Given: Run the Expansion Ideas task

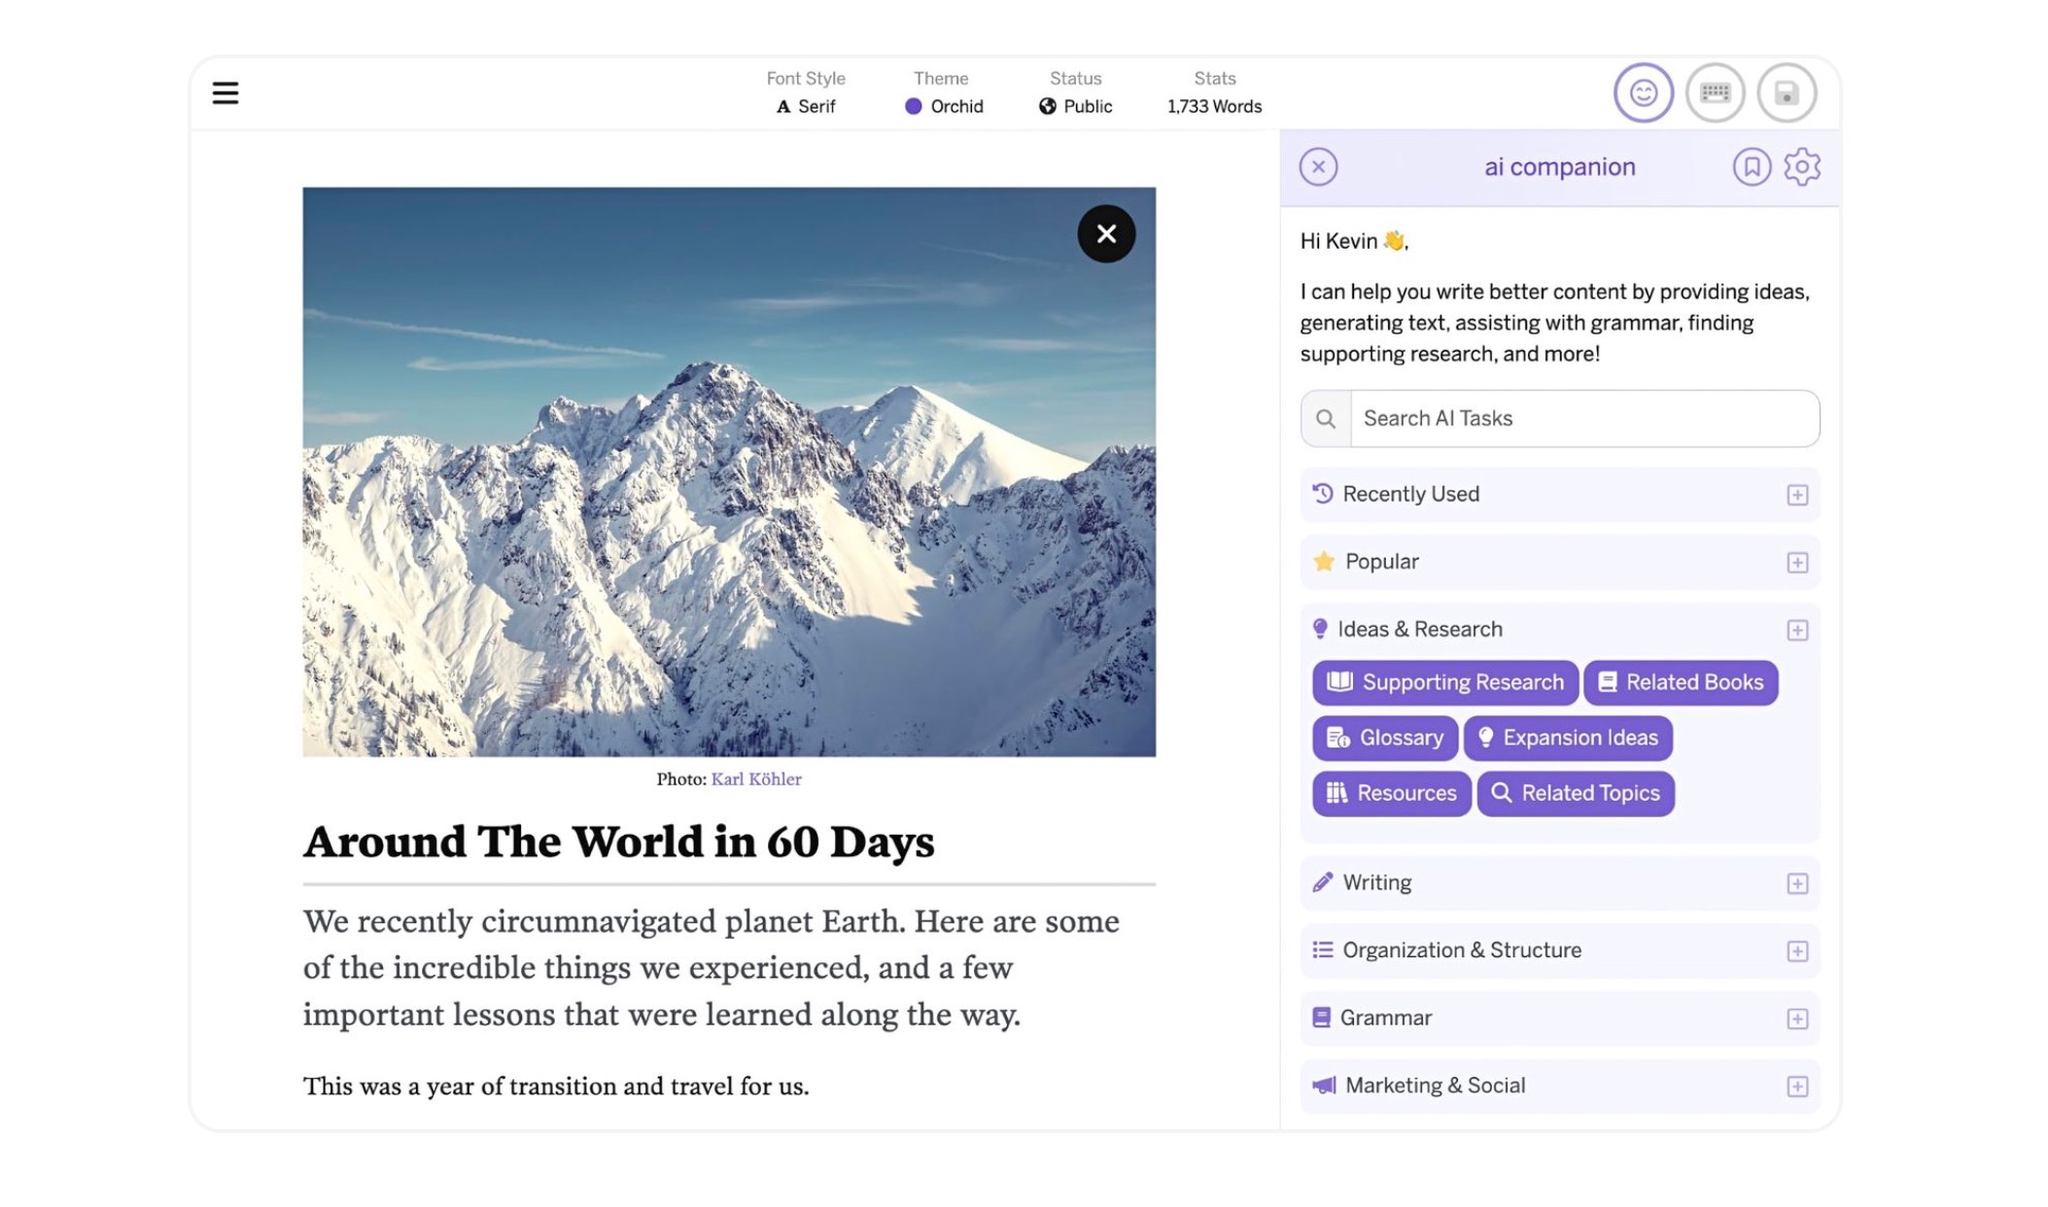Looking at the screenshot, I should tap(1568, 738).
